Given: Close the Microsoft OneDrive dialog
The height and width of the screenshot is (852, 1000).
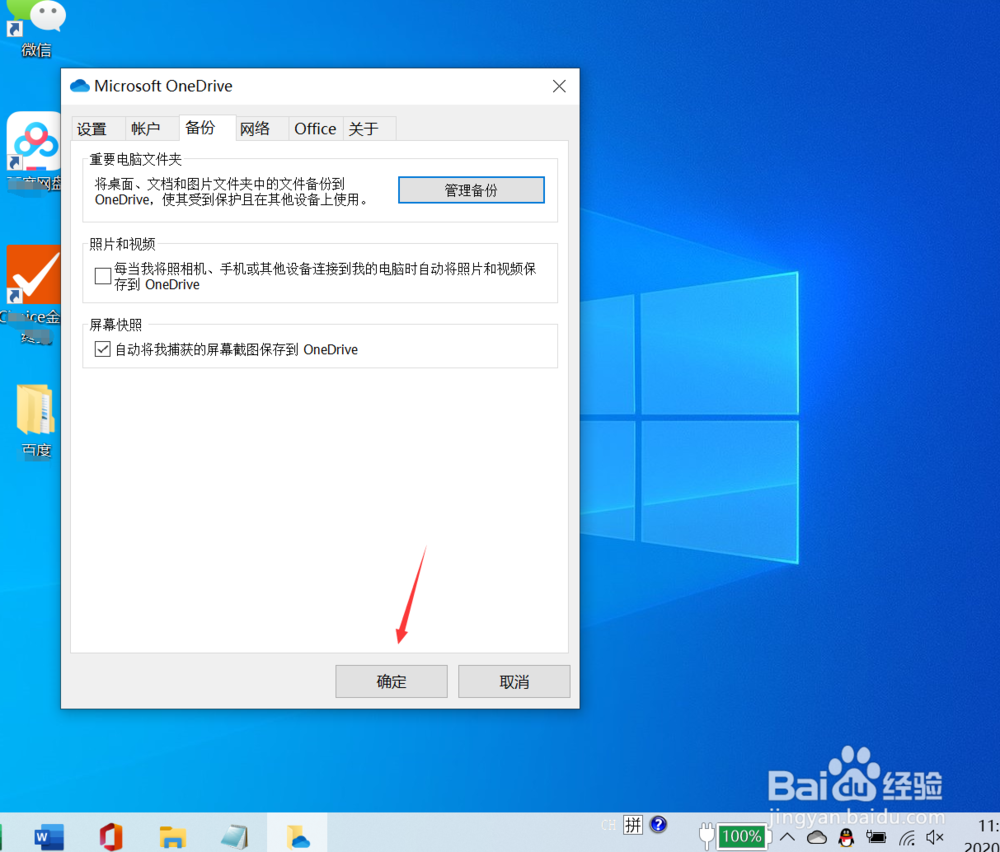Looking at the screenshot, I should click(x=559, y=86).
